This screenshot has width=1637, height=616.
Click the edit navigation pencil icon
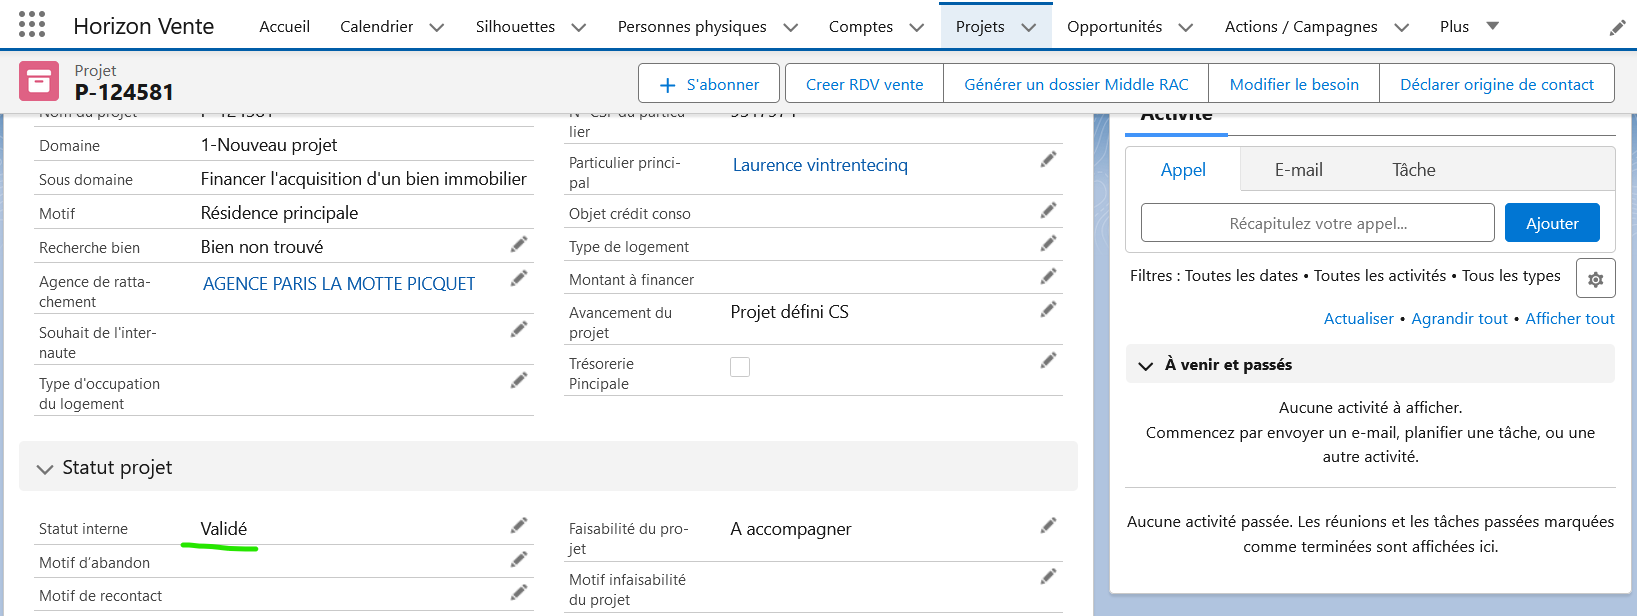point(1617,28)
